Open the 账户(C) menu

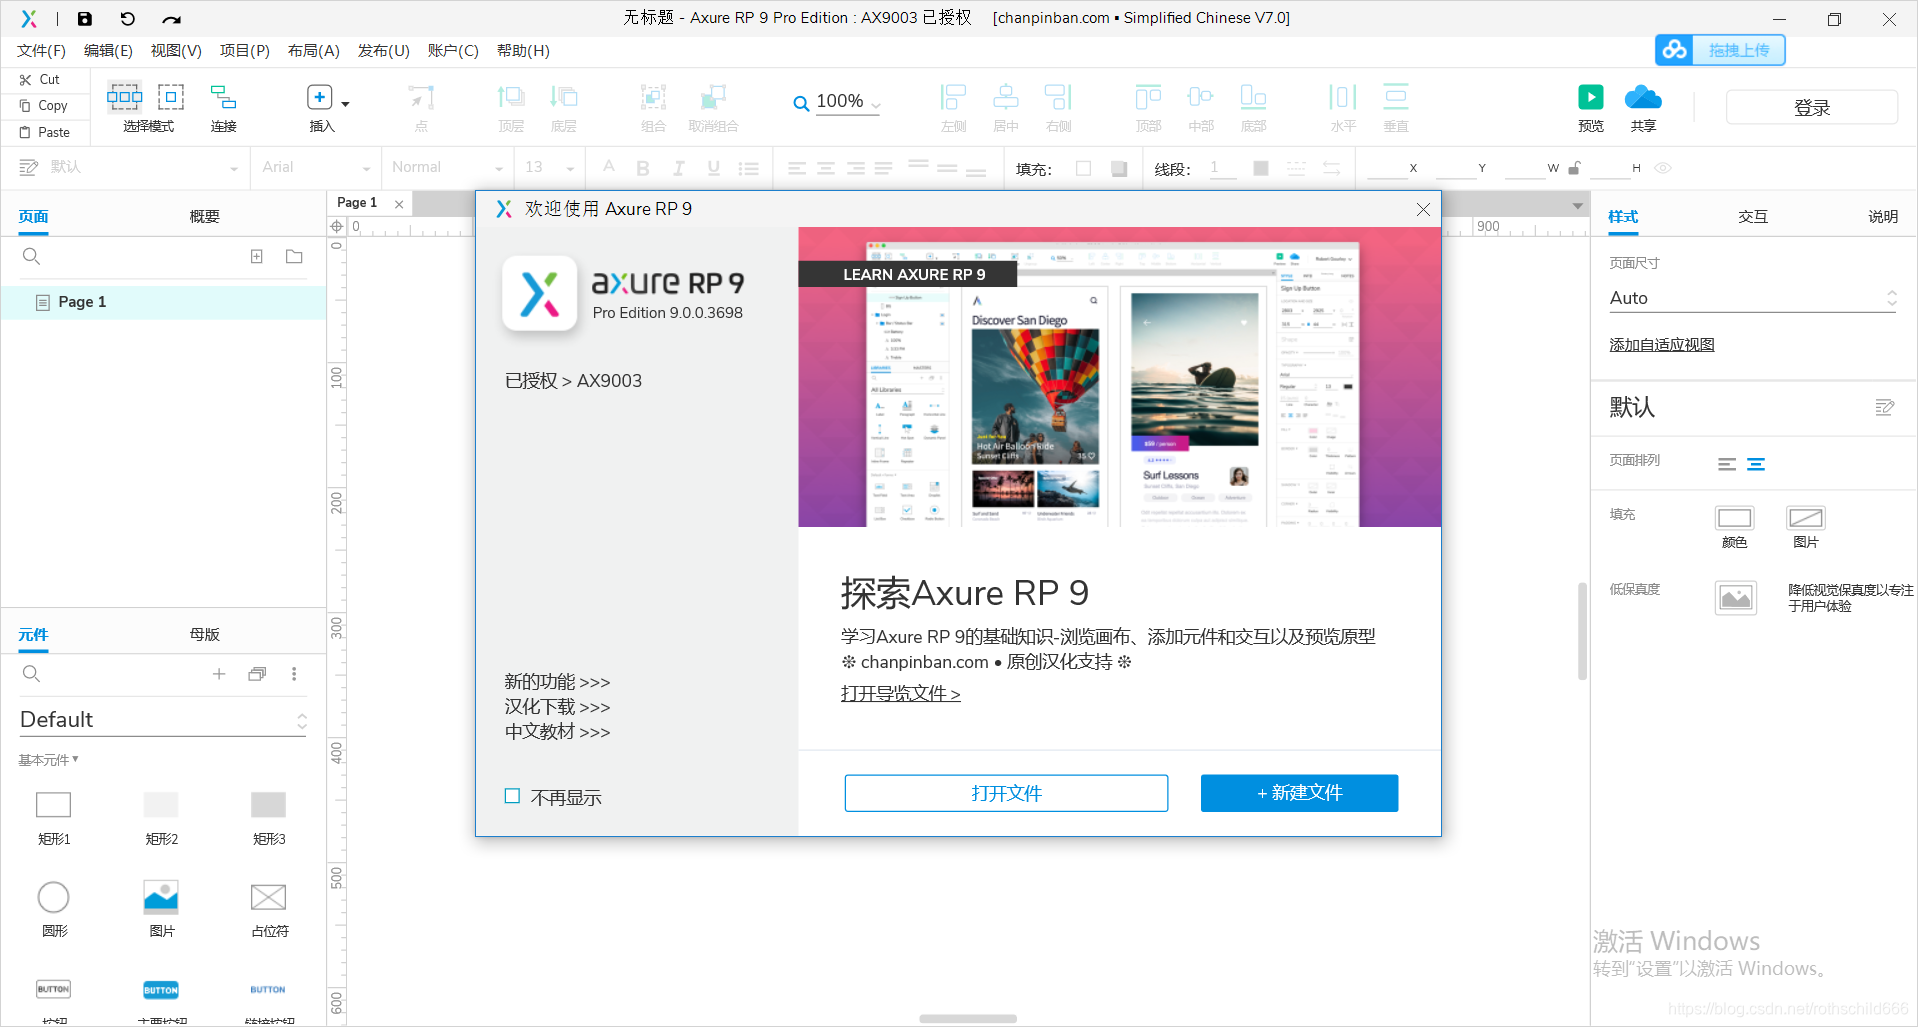(453, 51)
